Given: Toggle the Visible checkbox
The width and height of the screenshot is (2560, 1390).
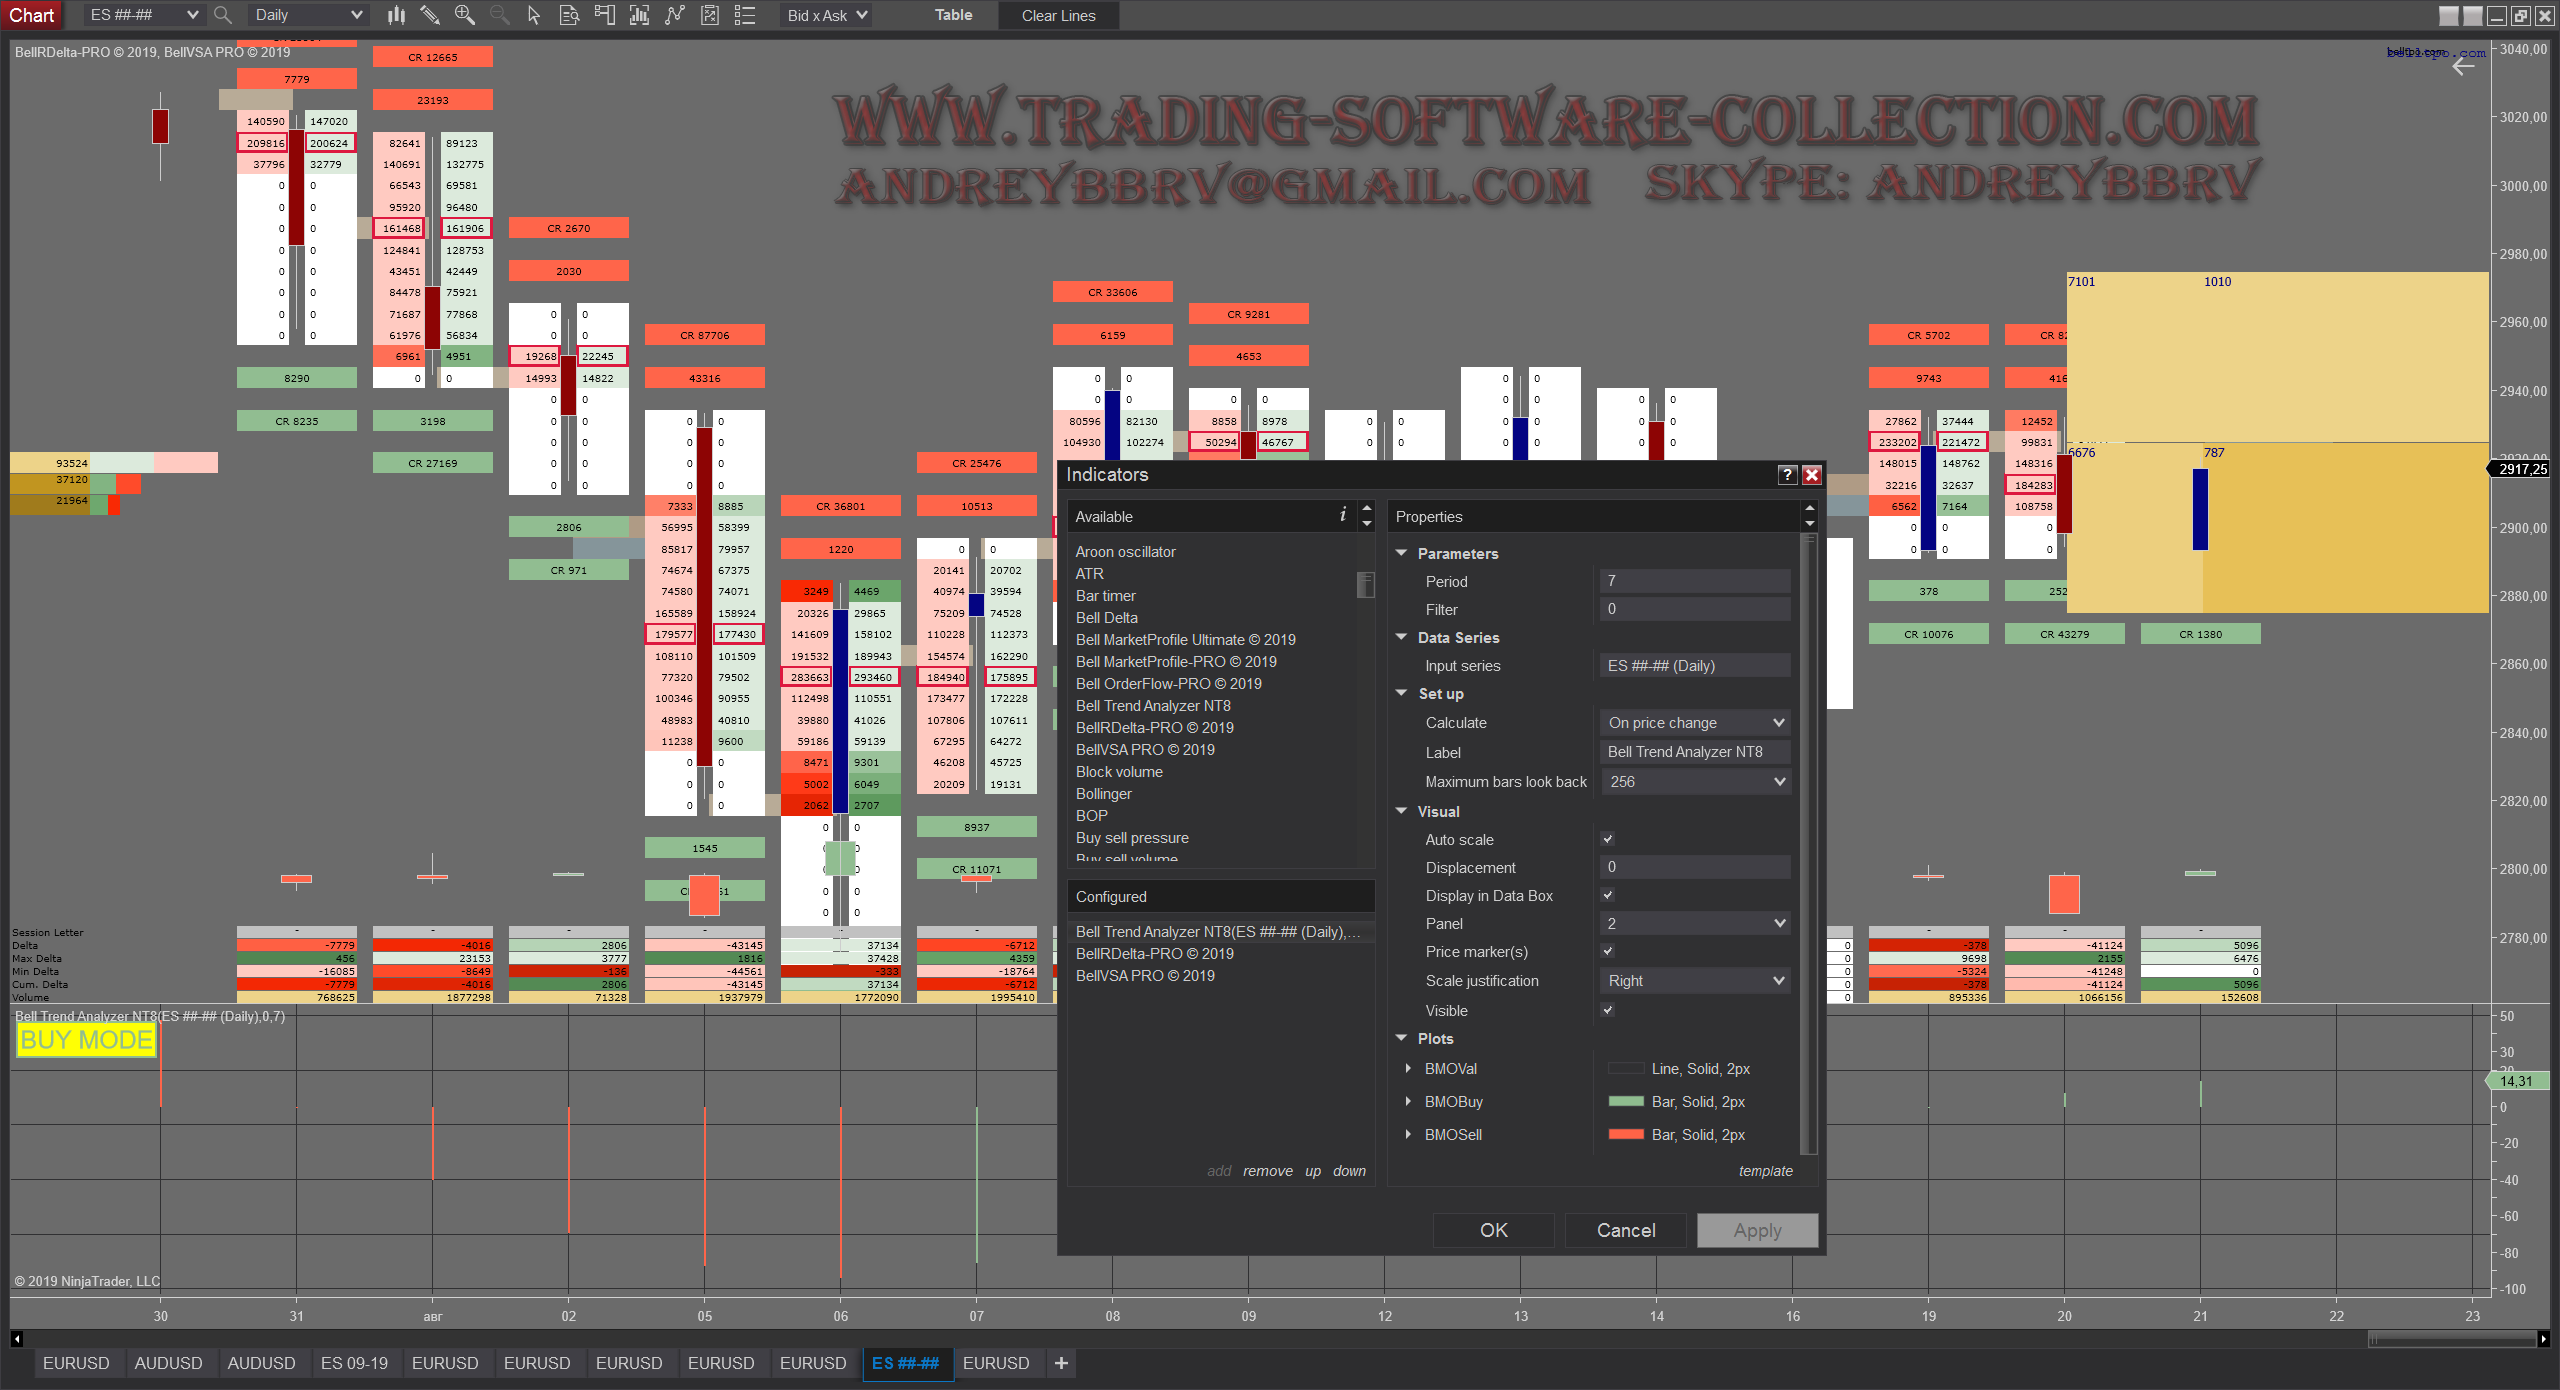Looking at the screenshot, I should [x=1607, y=1010].
